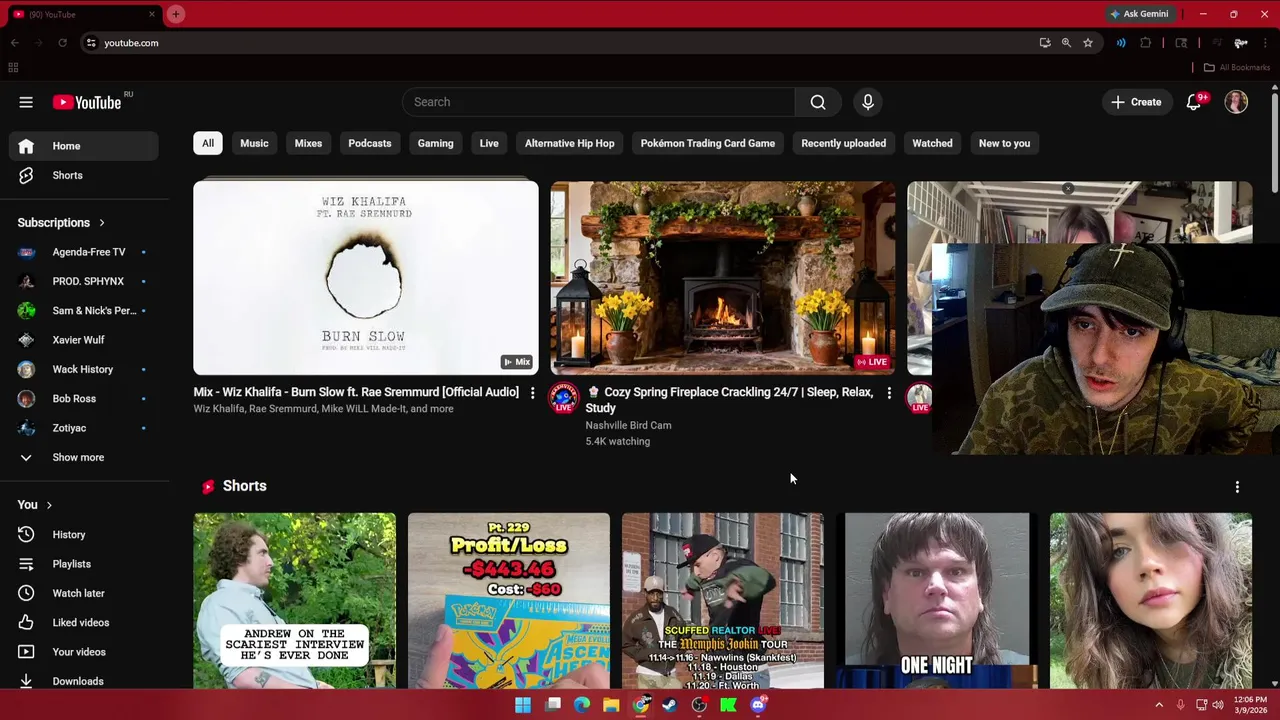Open Agenda-Free TV subscription
The image size is (1280, 720).
(84, 252)
